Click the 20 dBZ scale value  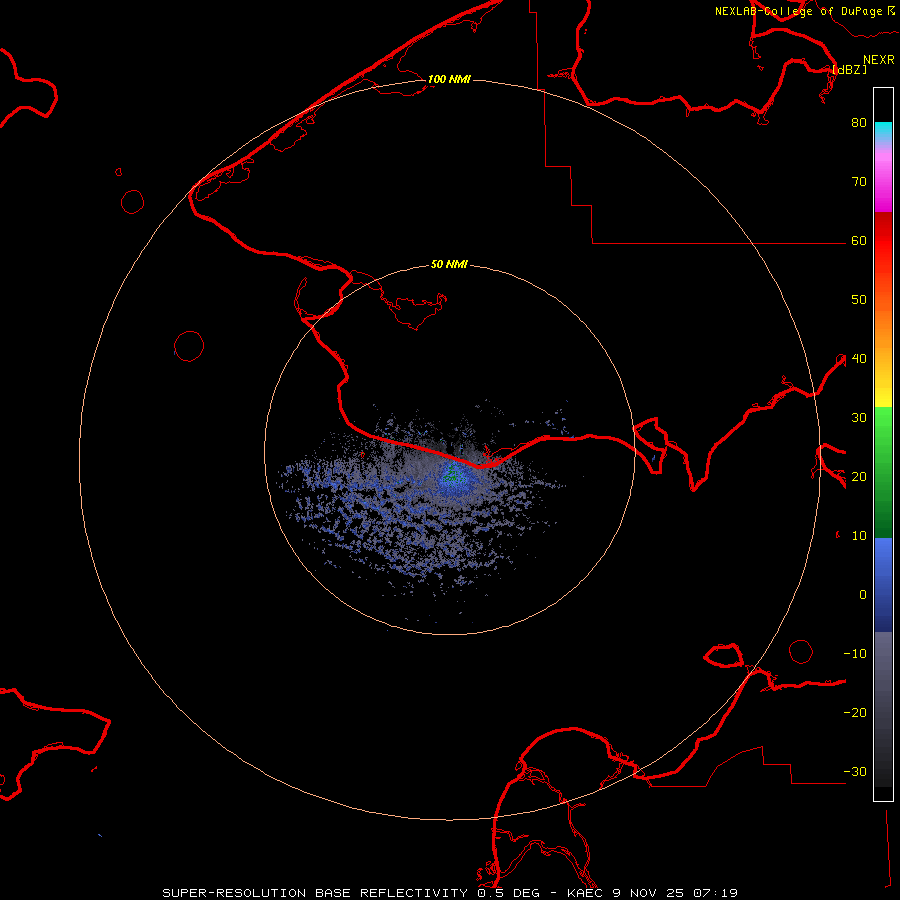[x=859, y=477]
